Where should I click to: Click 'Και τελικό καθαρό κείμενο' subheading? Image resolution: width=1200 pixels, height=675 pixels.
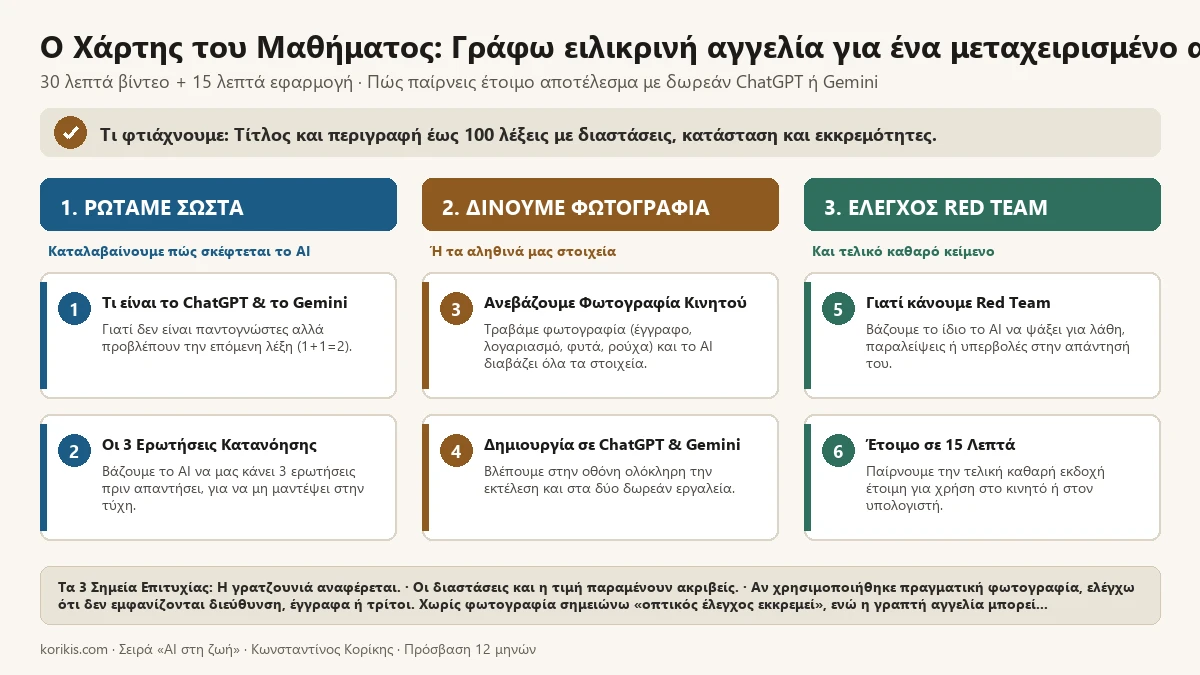[x=903, y=252]
